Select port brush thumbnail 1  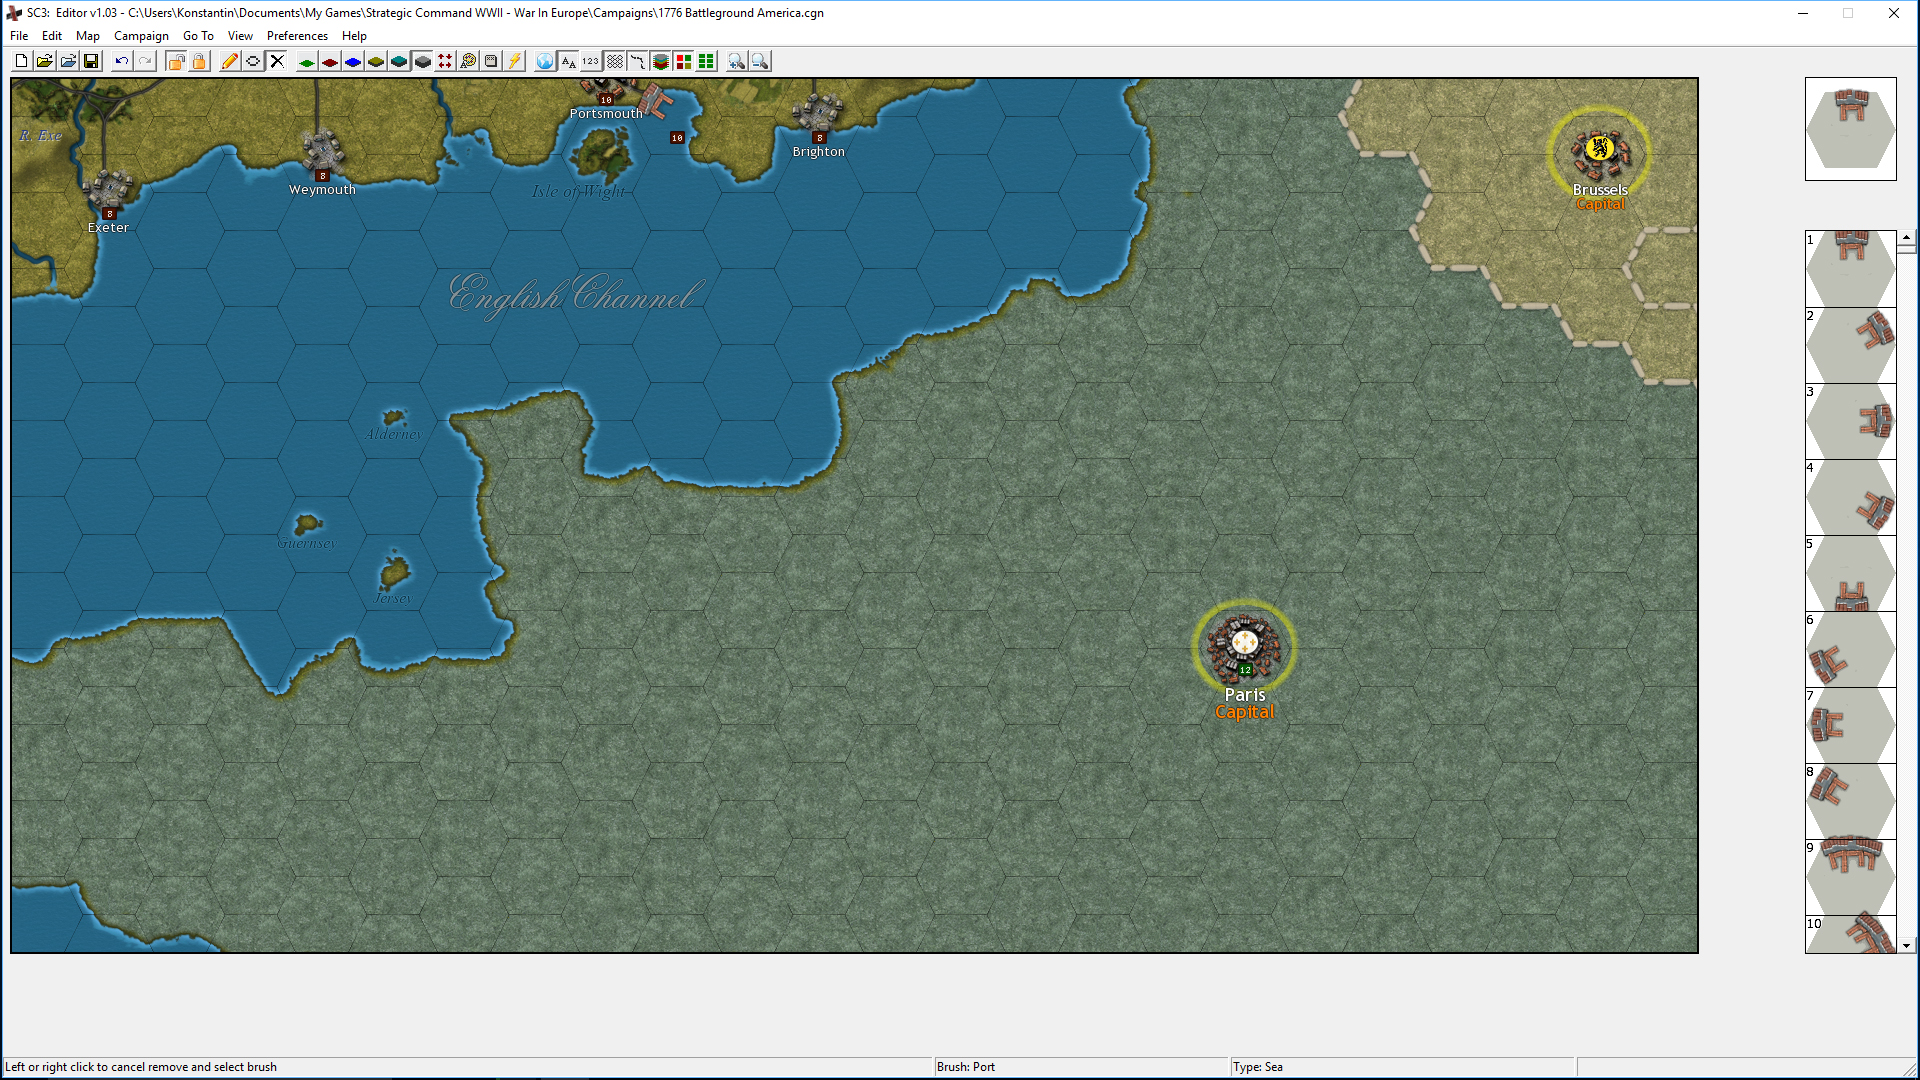click(x=1850, y=269)
